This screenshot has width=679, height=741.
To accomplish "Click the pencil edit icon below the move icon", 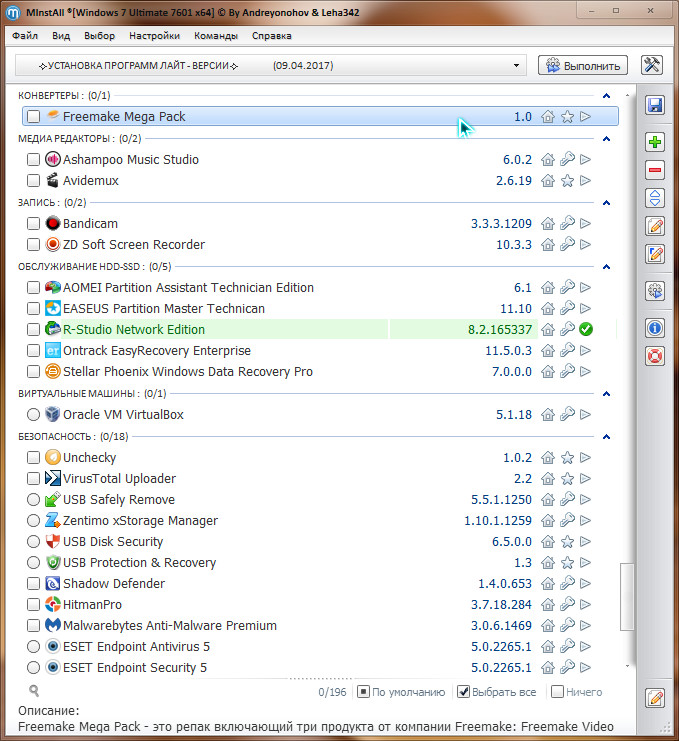I will tap(655, 226).
